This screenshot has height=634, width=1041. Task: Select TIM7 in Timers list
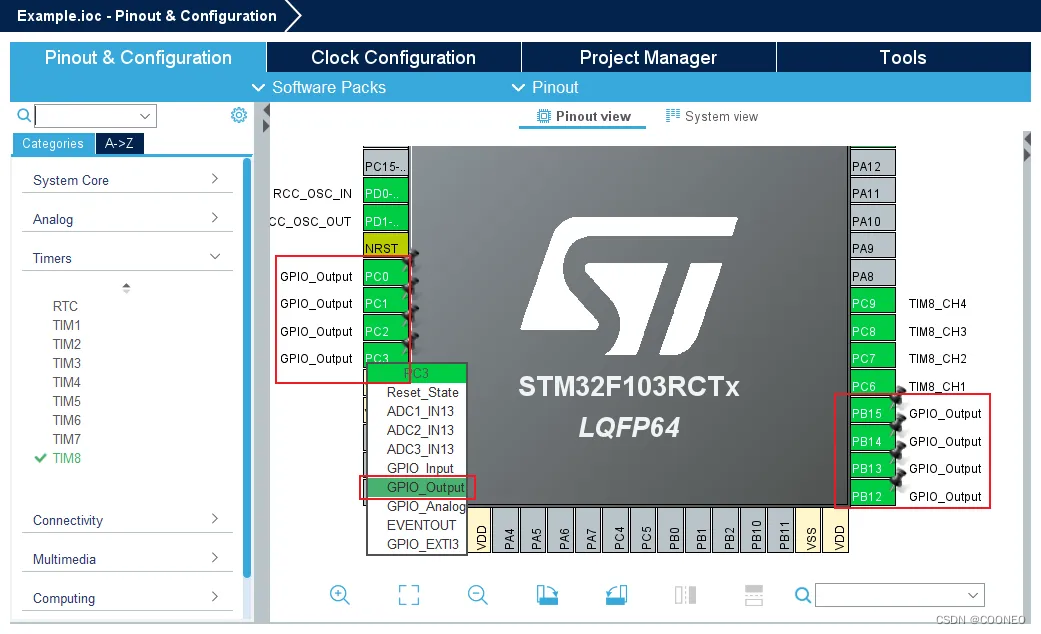click(66, 439)
